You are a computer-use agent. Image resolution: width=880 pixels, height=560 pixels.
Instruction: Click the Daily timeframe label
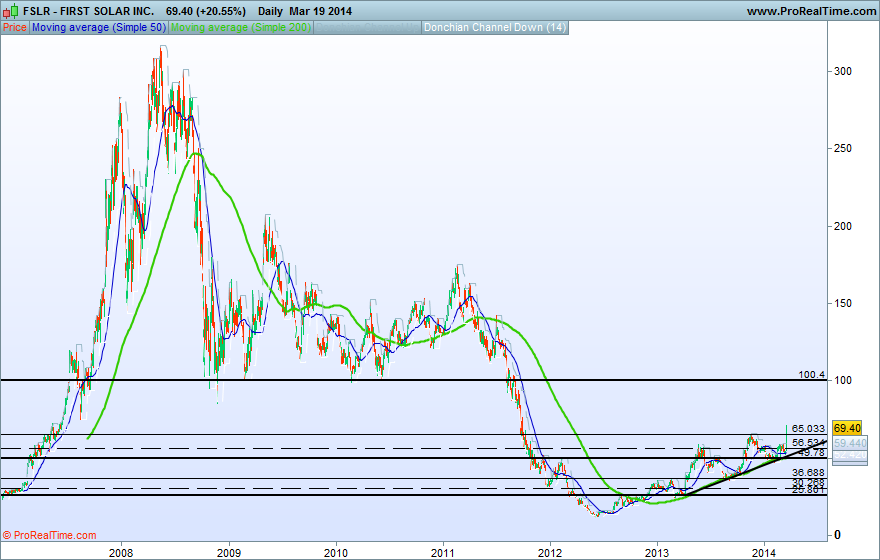point(271,11)
